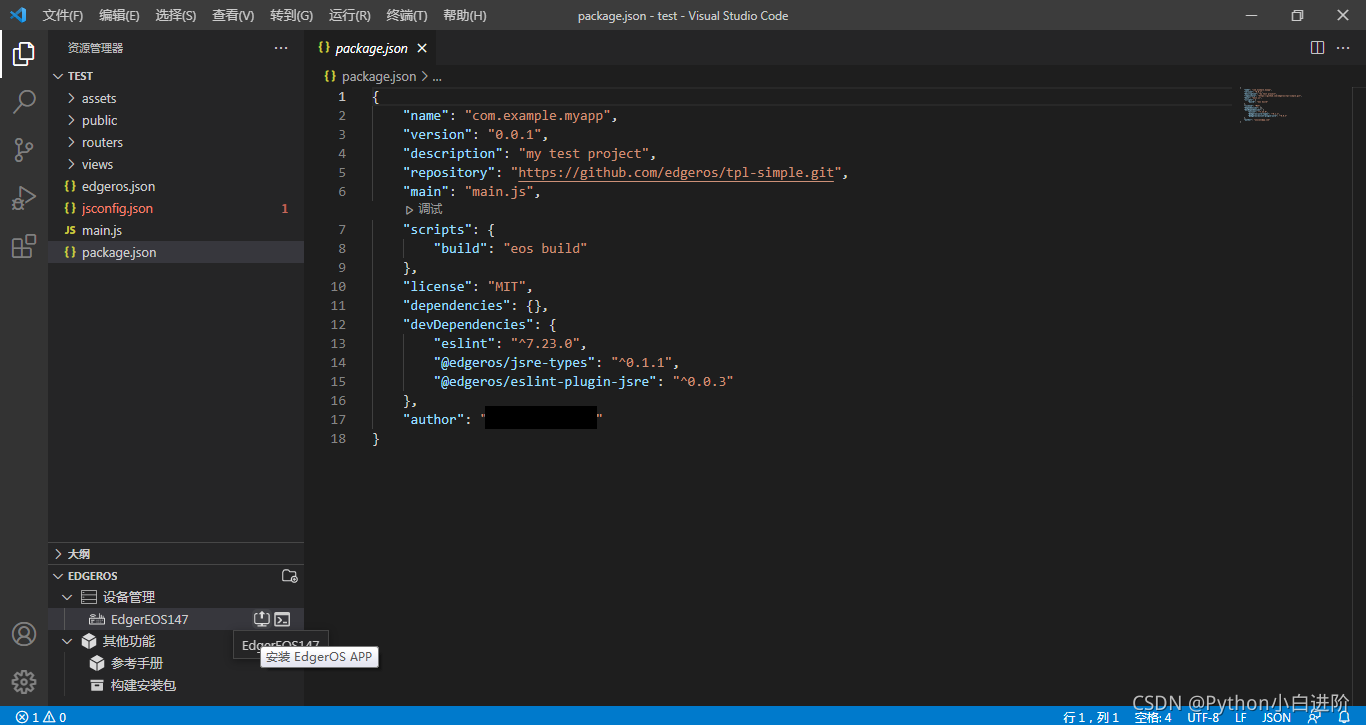This screenshot has height=725, width=1366.
Task: Expand the assets folder
Action: coord(176,98)
